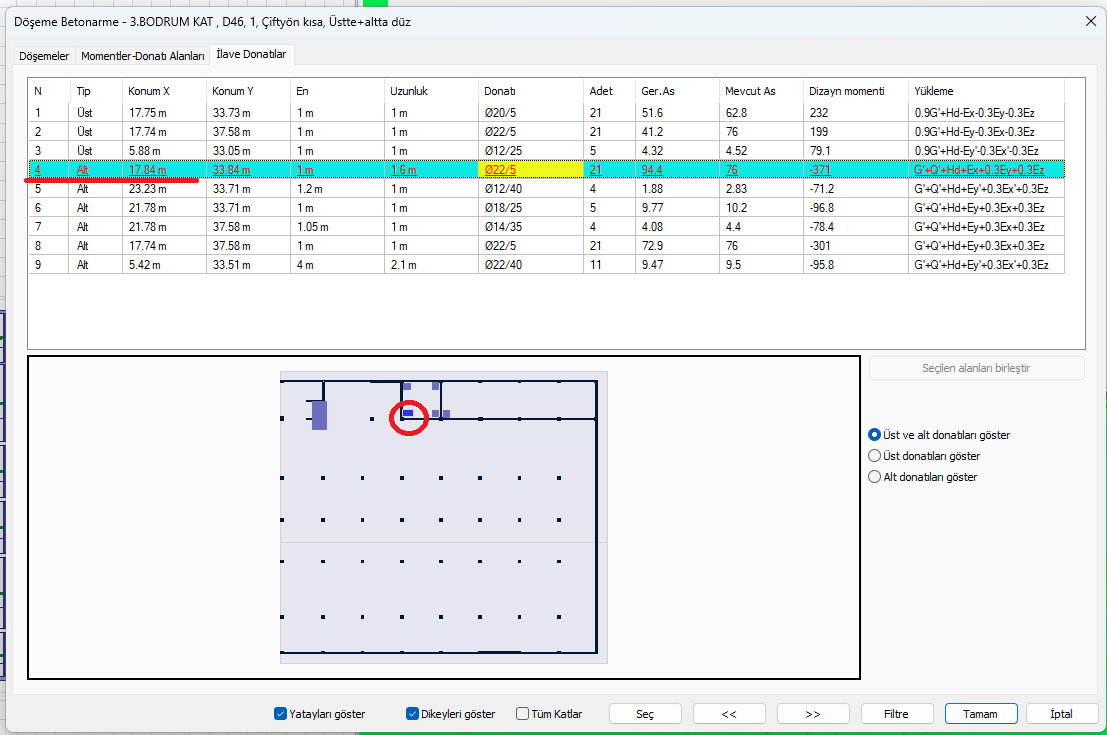The width and height of the screenshot is (1107, 735).
Task: Click highlighted Ø22/5 cell in row 4
Action: tap(531, 170)
